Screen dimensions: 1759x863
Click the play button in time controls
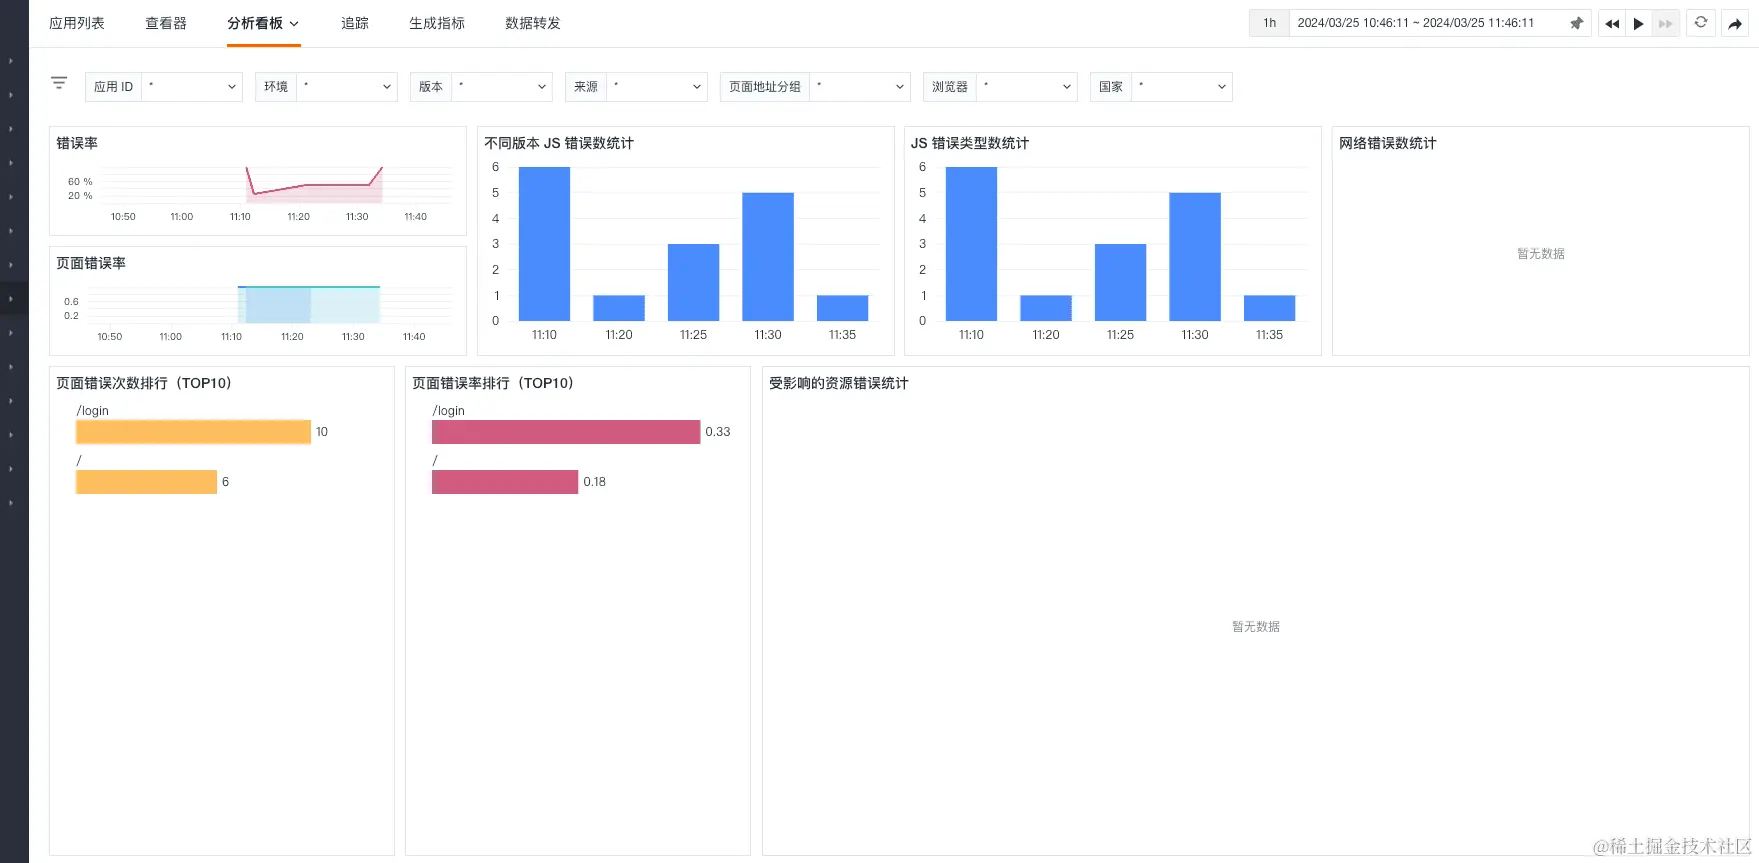click(1638, 23)
